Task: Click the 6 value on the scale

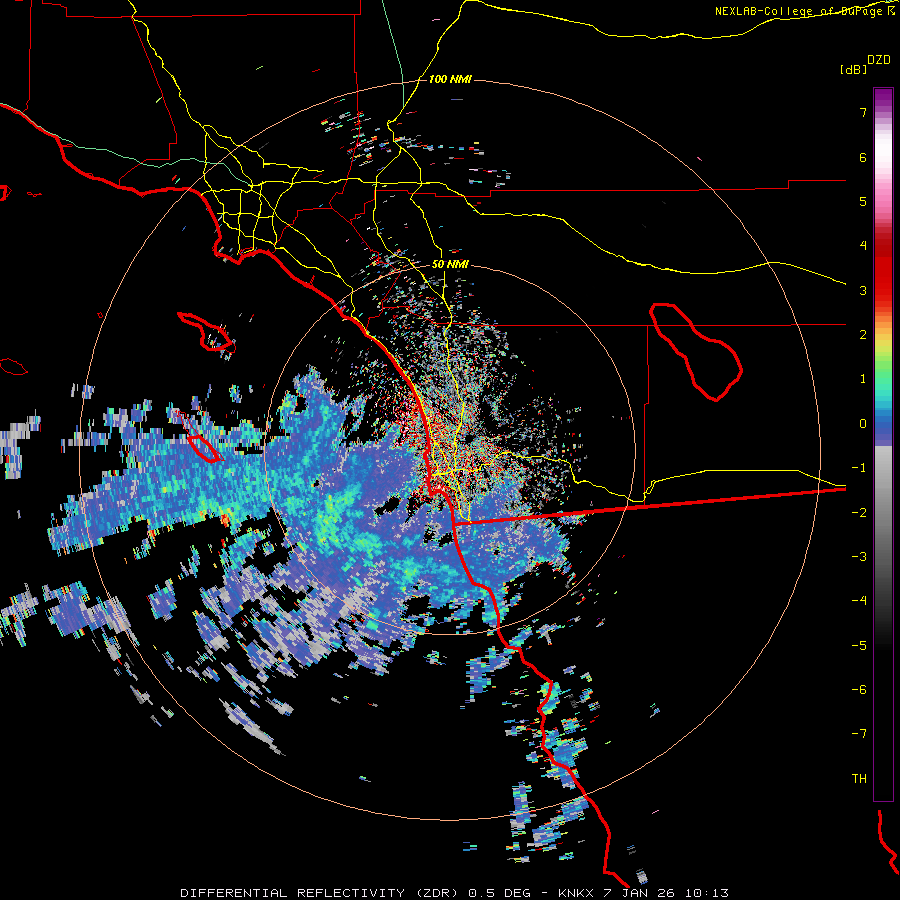Action: [x=863, y=157]
